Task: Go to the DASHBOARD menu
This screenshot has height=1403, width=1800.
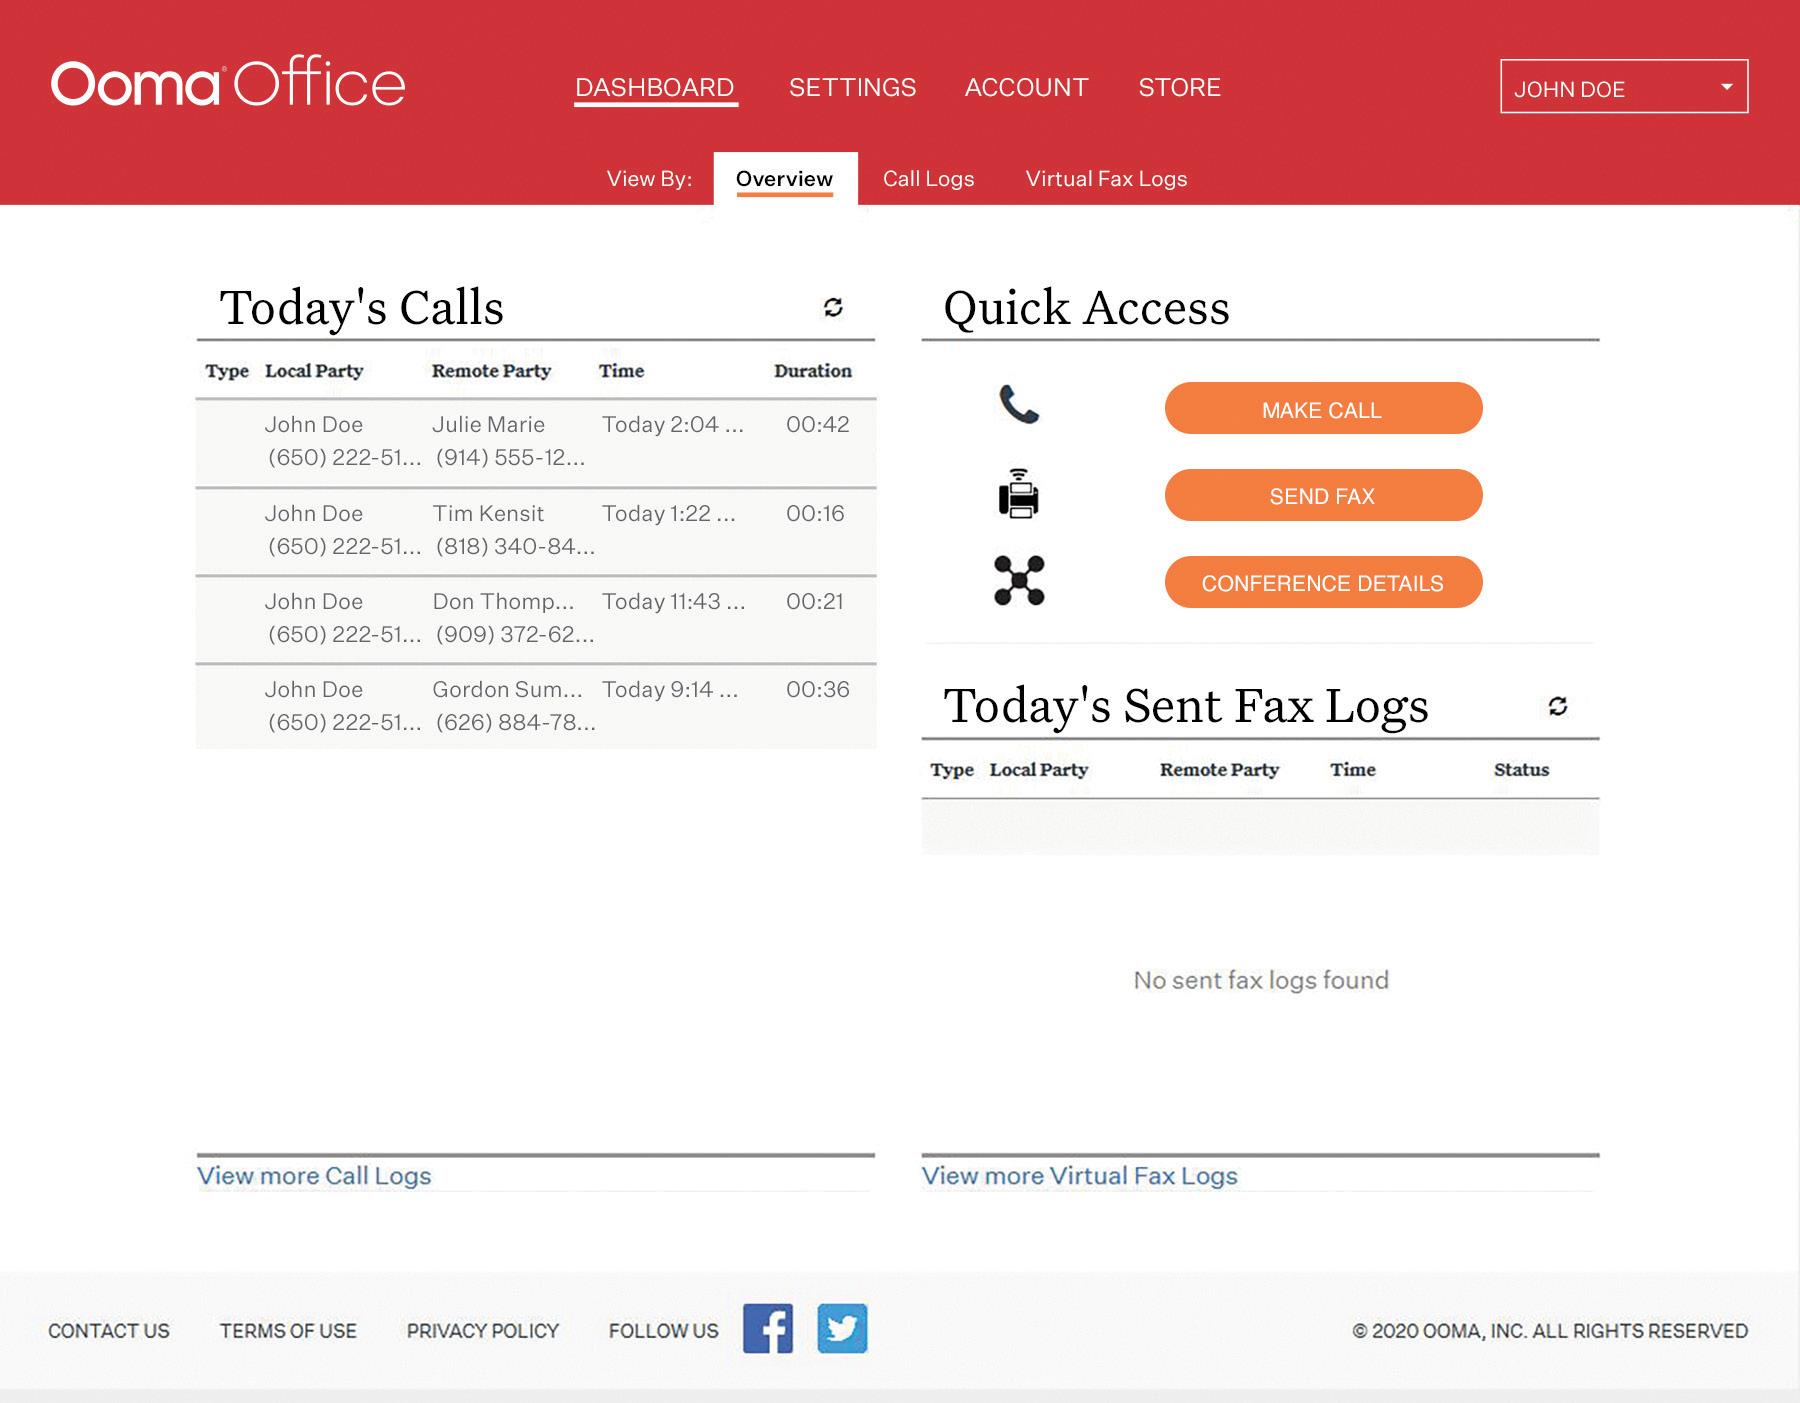Action: [655, 88]
